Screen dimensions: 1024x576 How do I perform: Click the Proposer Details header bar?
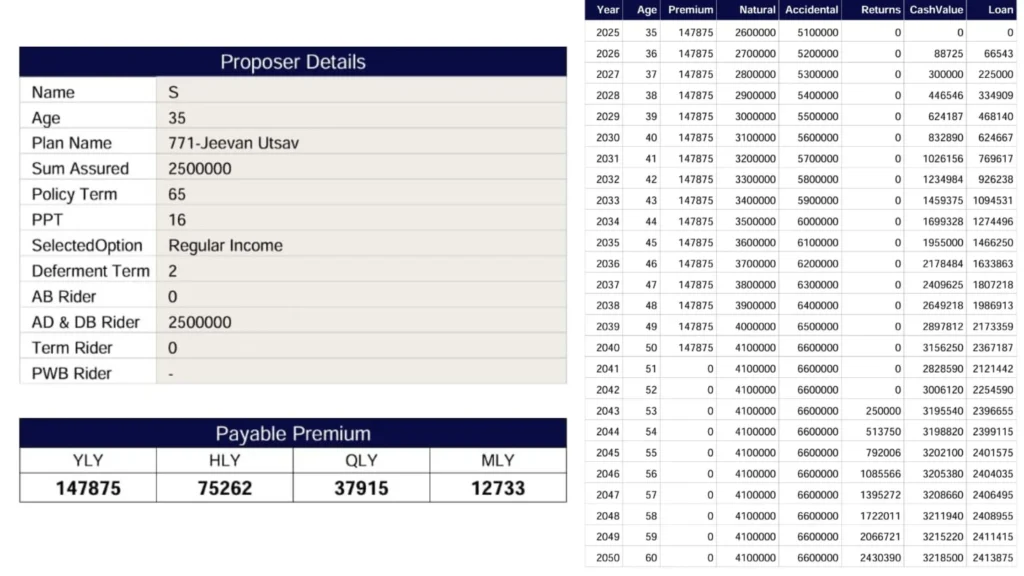pos(292,62)
